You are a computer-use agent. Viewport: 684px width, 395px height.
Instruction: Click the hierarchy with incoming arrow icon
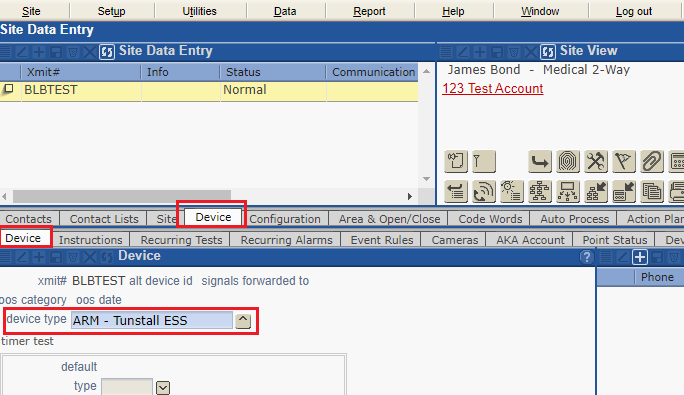(x=595, y=191)
